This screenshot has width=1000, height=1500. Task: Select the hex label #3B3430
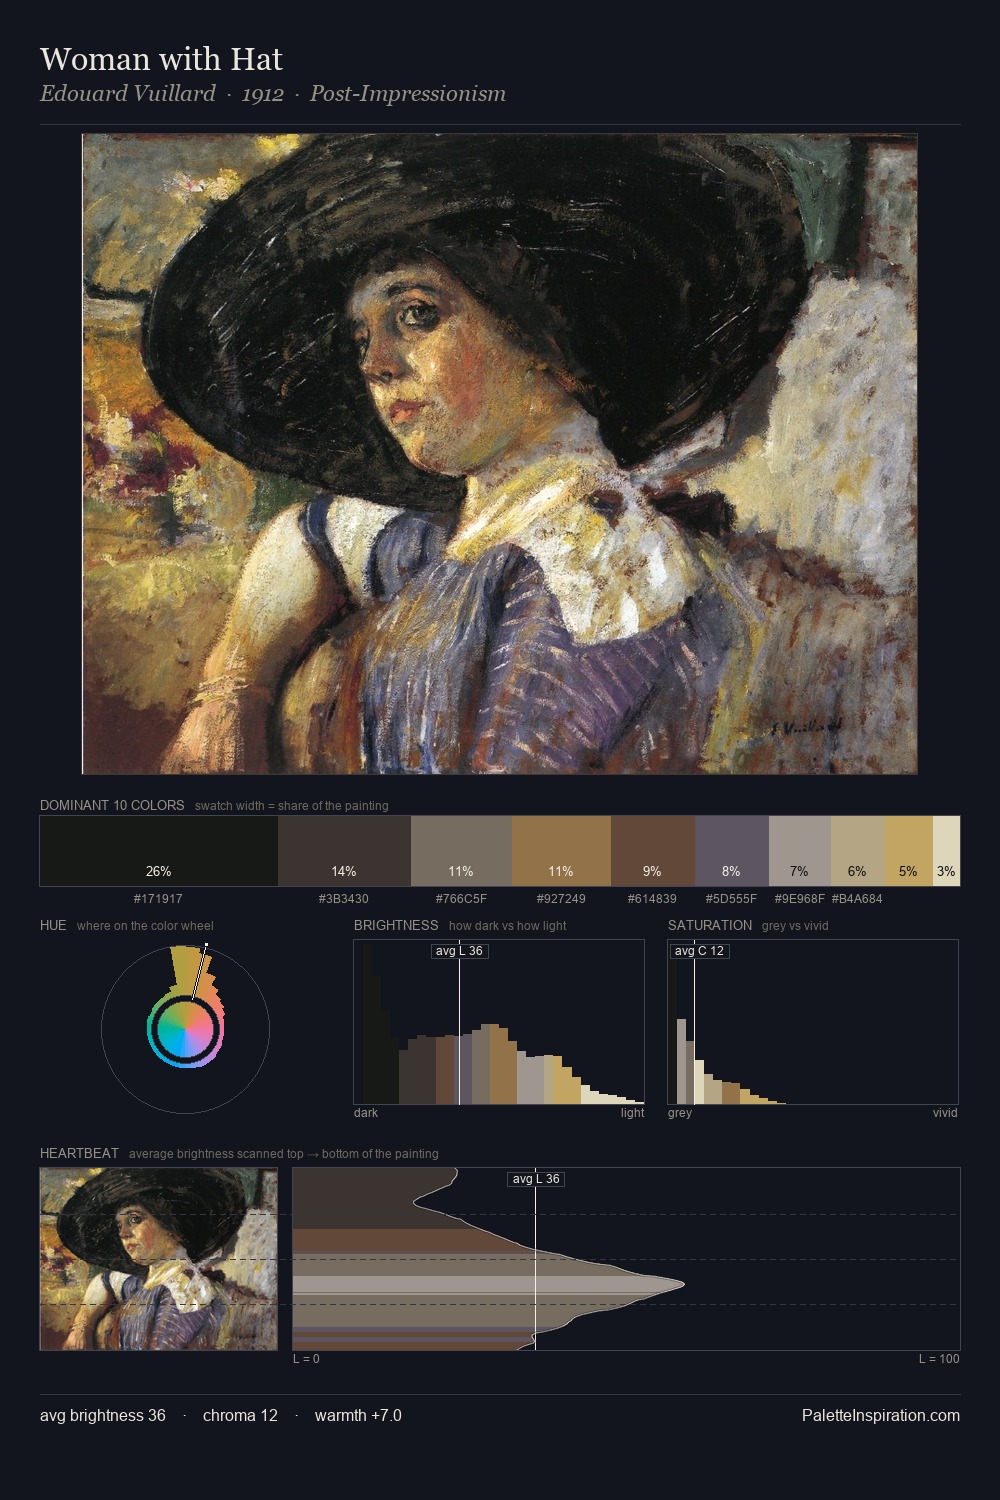pyautogui.click(x=343, y=899)
